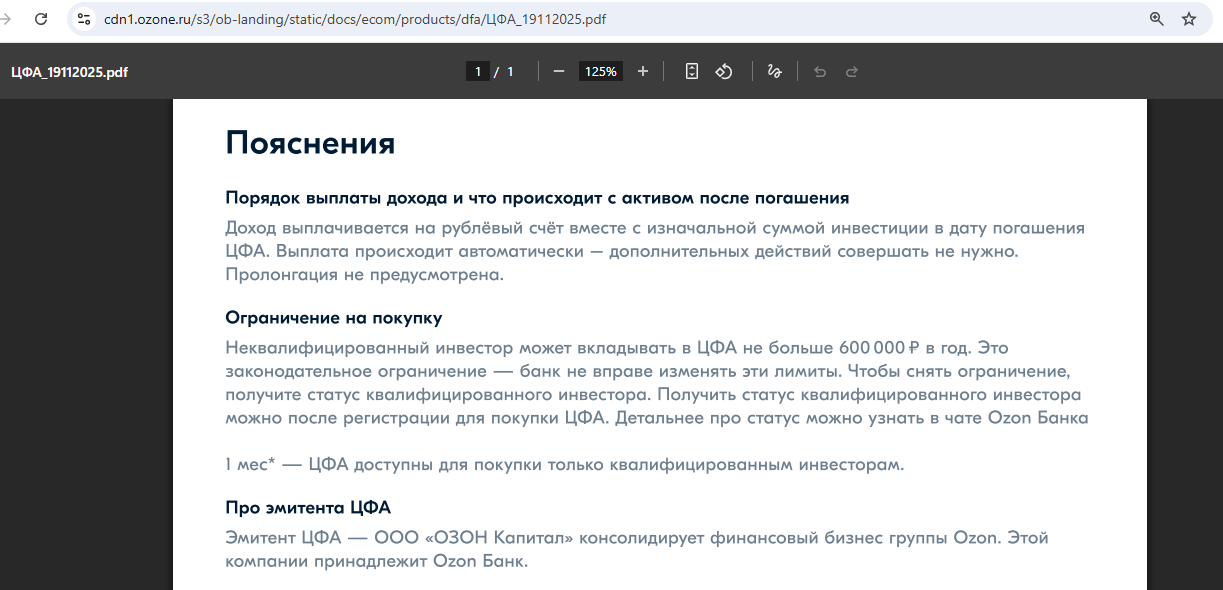The width and height of the screenshot is (1223, 590).
Task: Zoom in the PDF with plus button
Action: [643, 72]
